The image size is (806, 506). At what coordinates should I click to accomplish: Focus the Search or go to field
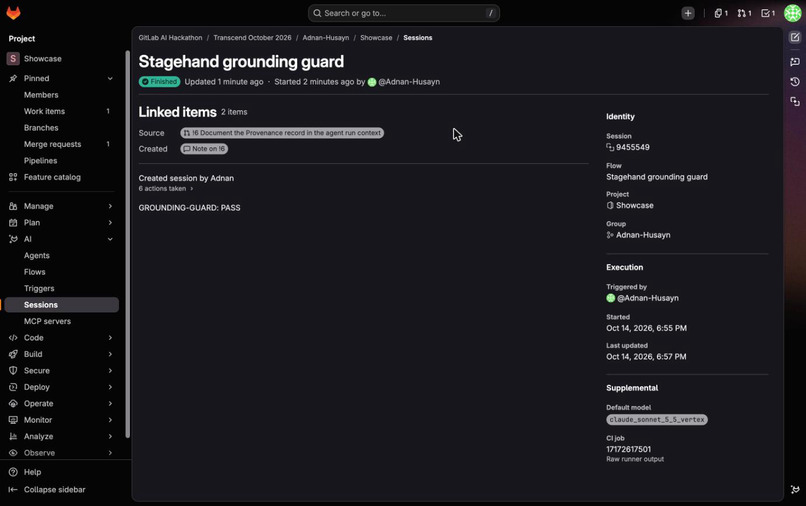404,13
